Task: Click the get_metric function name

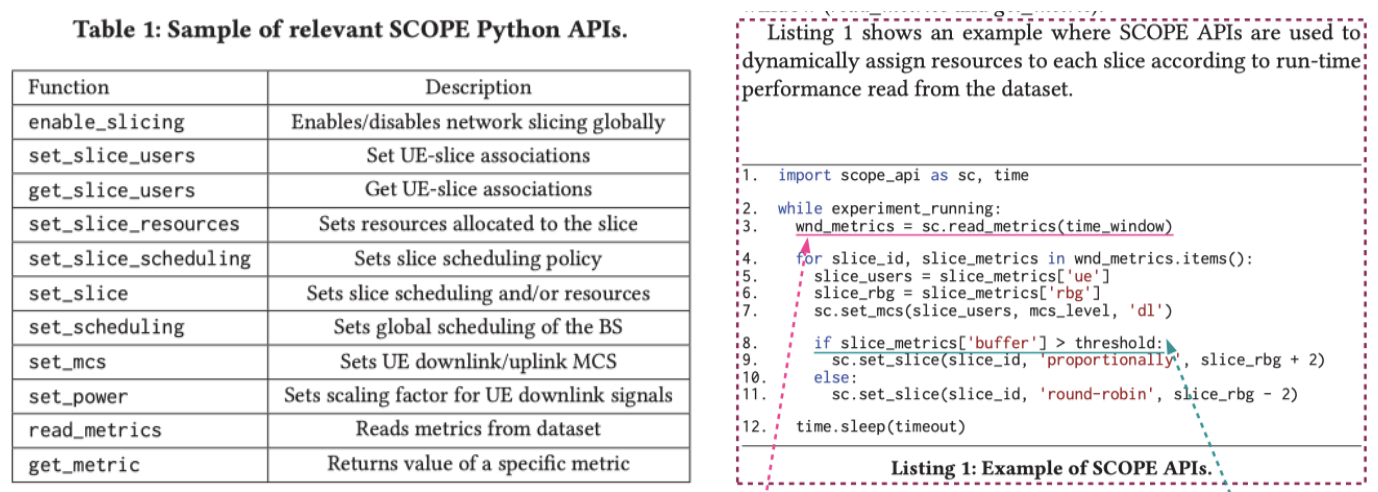Action: [84, 464]
